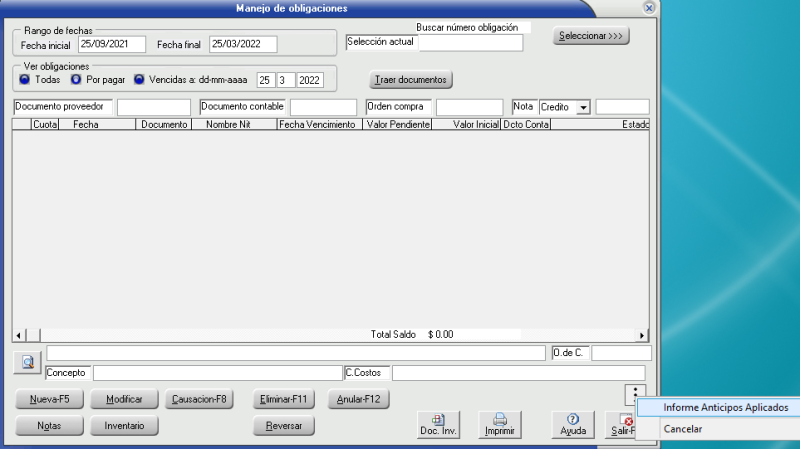Choose Vencidas a: radio option

(139, 79)
